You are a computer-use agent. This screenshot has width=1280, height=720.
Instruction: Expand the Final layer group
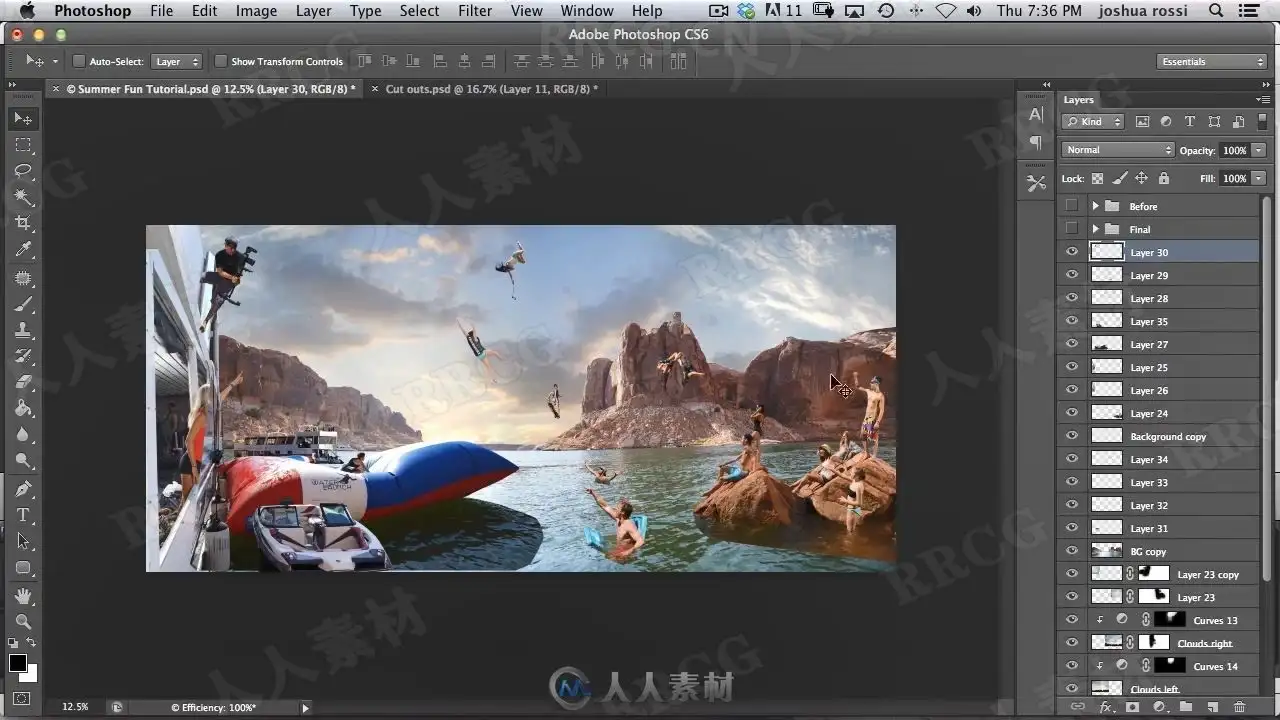[1095, 229]
